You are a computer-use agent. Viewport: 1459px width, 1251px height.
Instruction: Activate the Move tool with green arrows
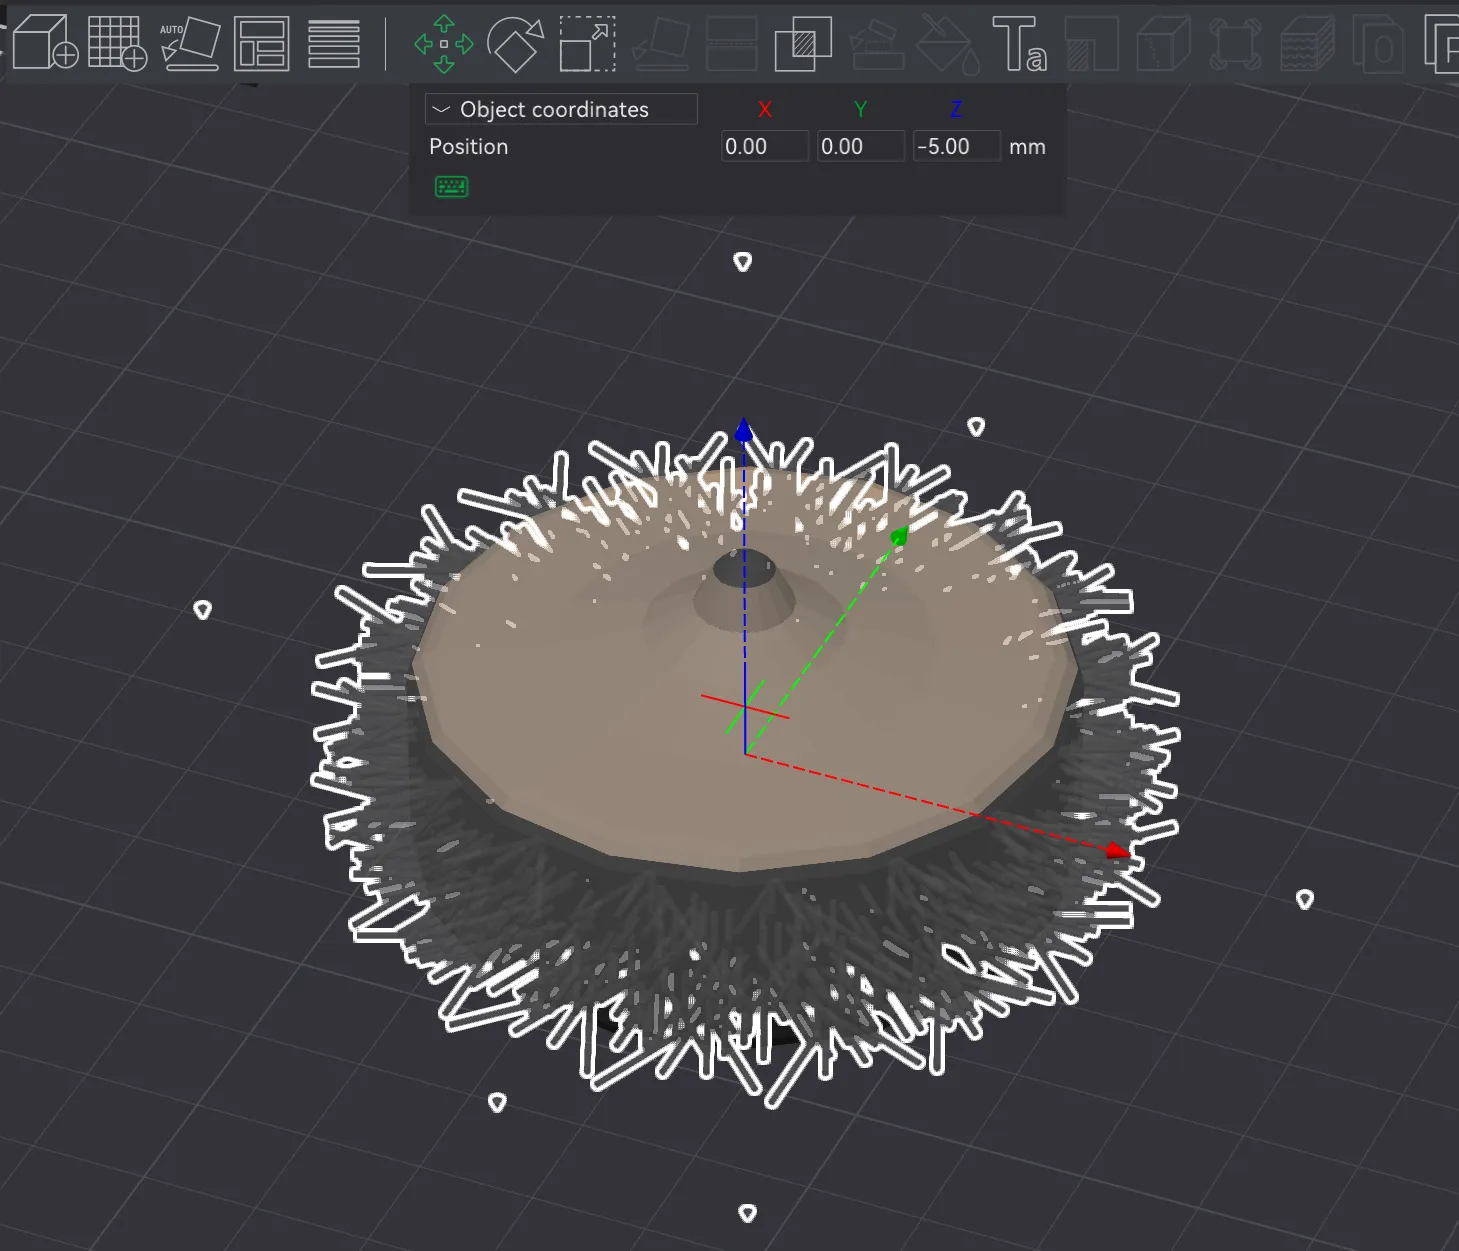(x=444, y=44)
